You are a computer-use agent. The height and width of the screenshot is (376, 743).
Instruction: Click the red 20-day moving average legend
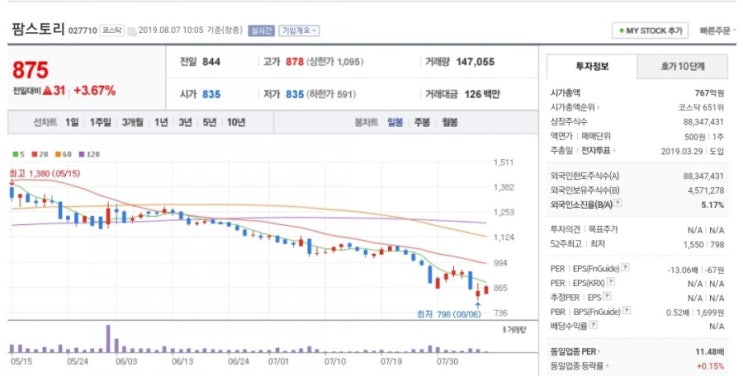tap(40, 154)
